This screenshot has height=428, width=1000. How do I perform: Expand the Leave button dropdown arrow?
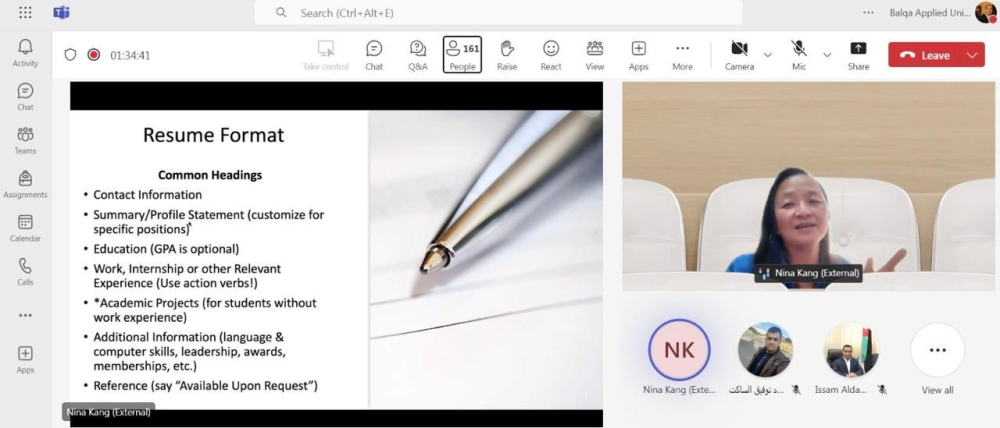[x=972, y=56]
